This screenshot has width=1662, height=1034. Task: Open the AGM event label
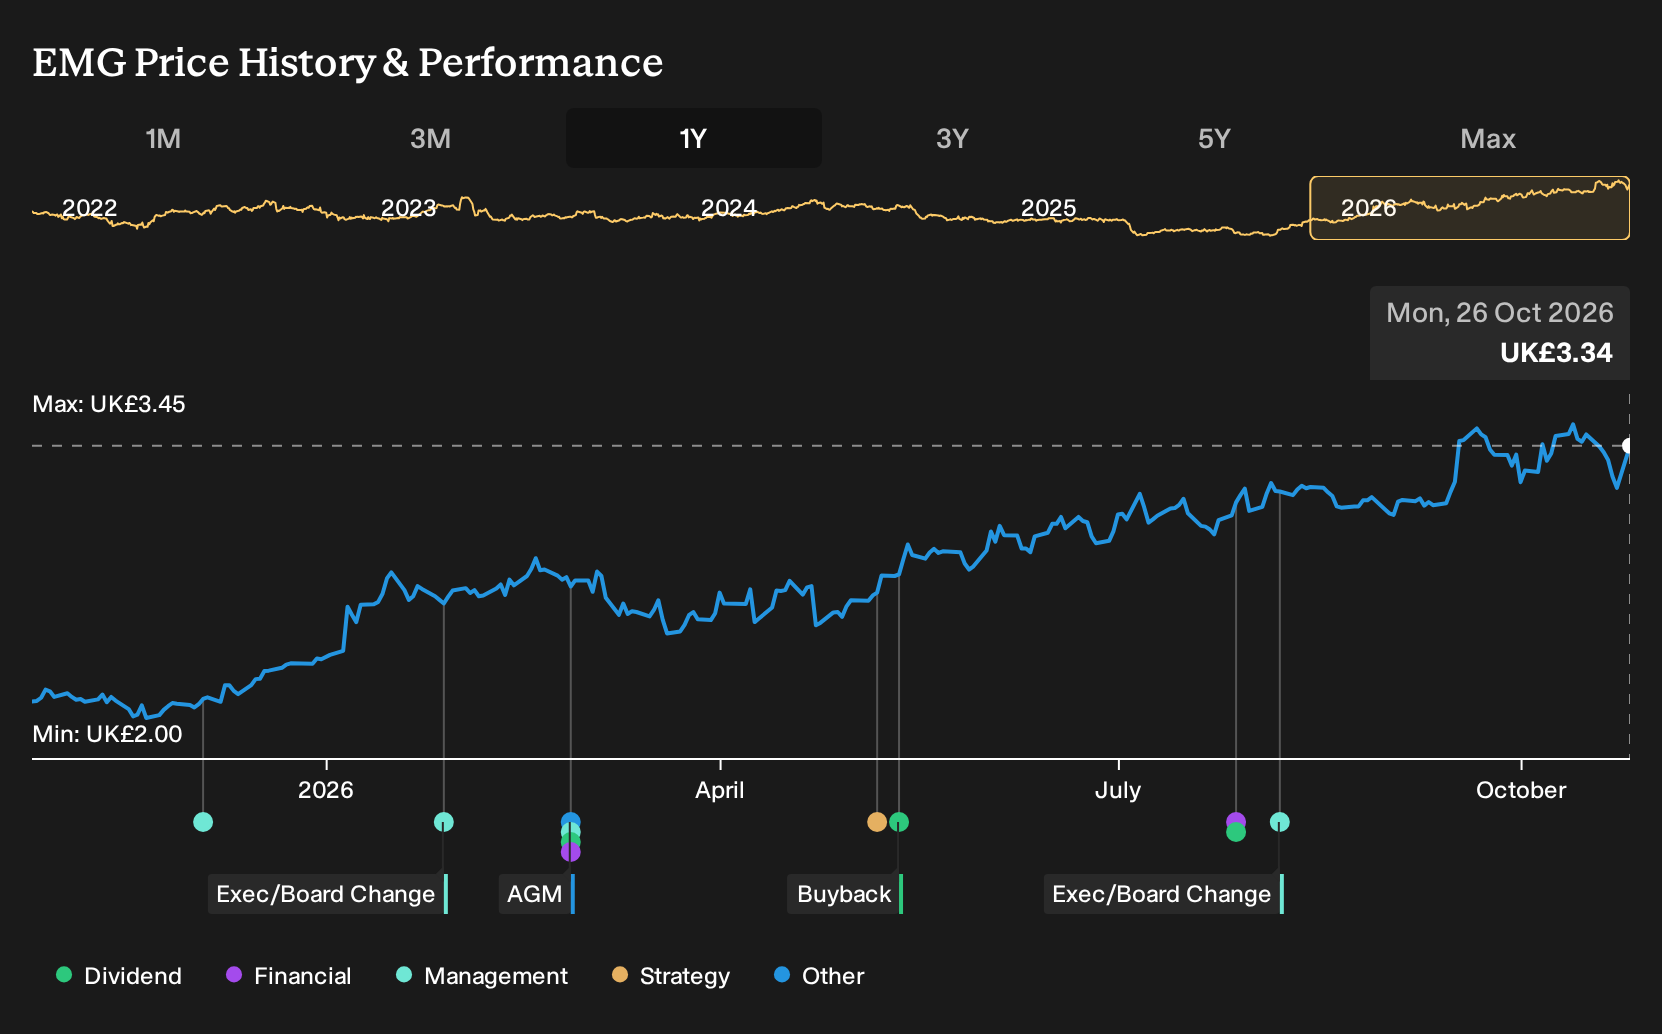tap(536, 894)
